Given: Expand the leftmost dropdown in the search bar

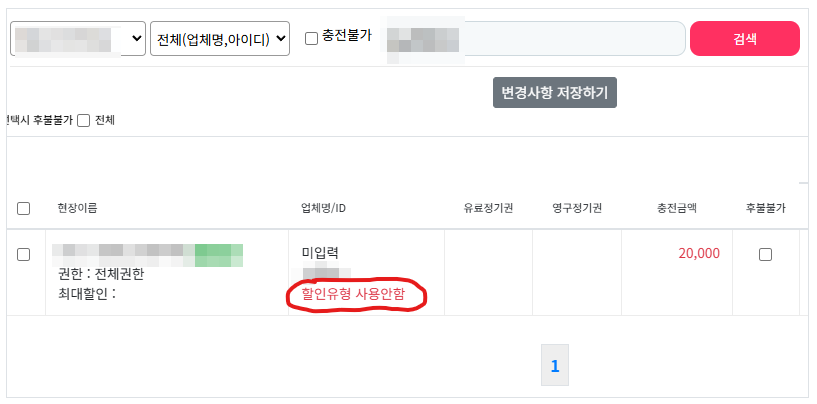Looking at the screenshot, I should pos(78,39).
